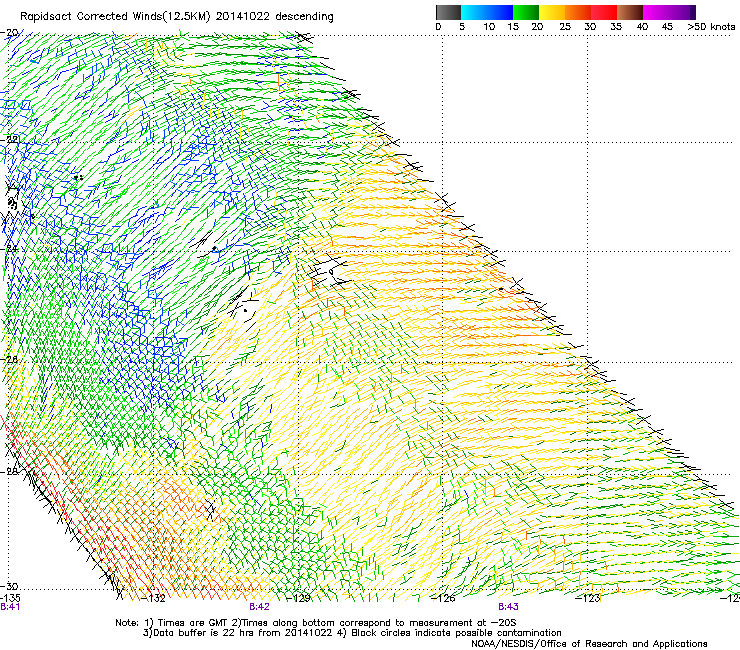Click the -132 longitude axis label

point(153,599)
